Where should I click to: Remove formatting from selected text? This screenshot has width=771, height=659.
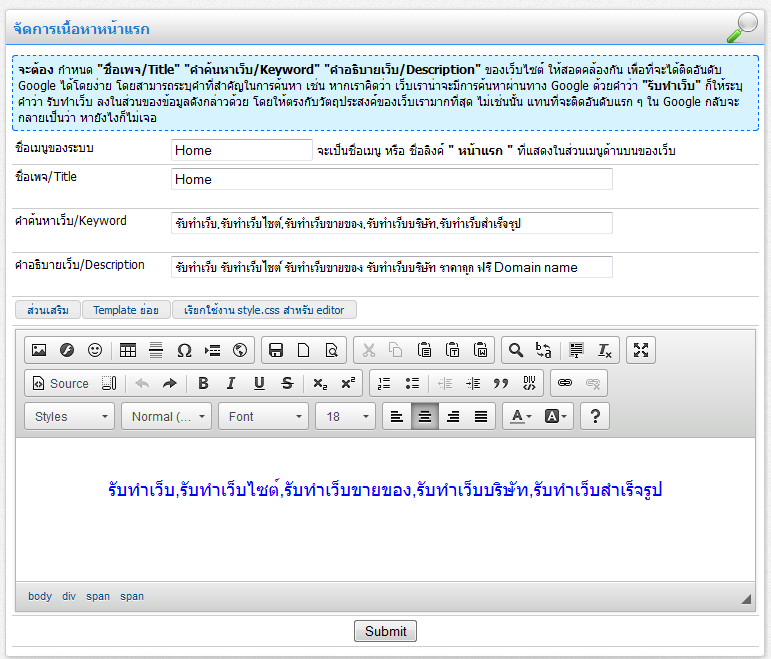coord(604,350)
